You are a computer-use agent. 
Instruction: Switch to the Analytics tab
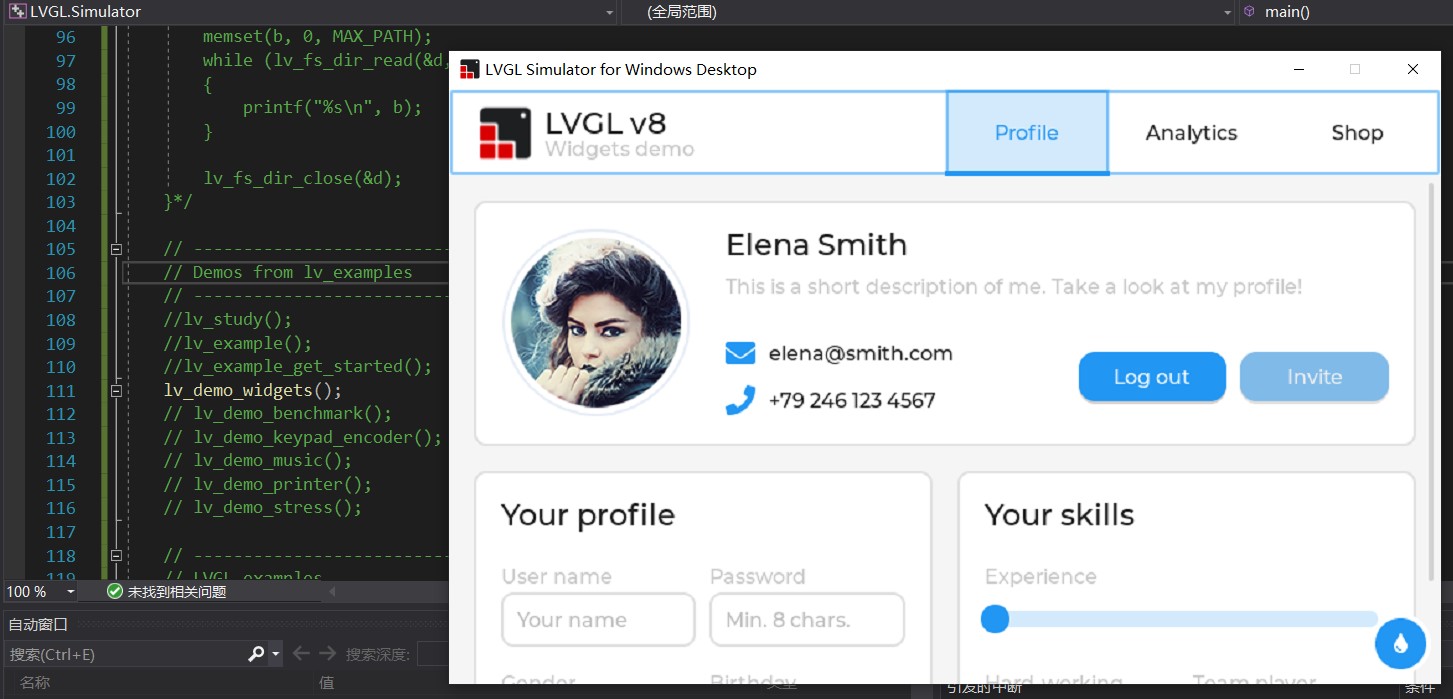pyautogui.click(x=1191, y=133)
